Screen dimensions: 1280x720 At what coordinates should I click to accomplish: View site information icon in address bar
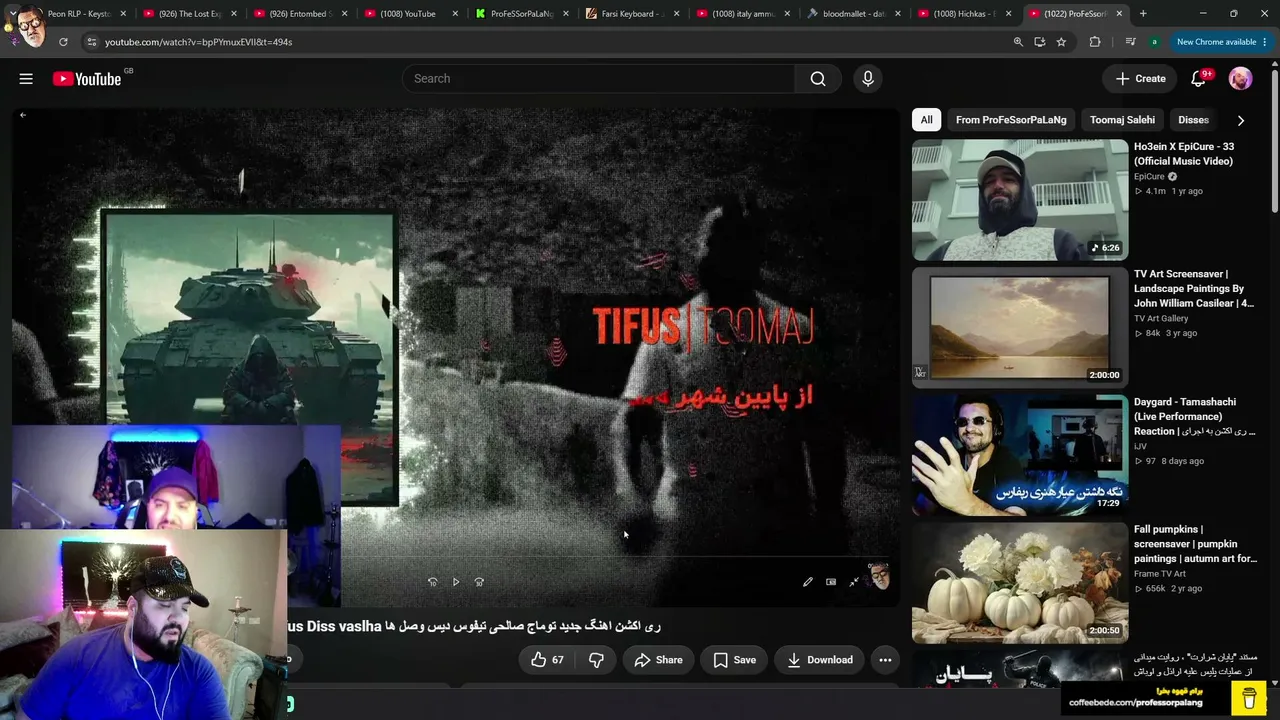tap(91, 42)
